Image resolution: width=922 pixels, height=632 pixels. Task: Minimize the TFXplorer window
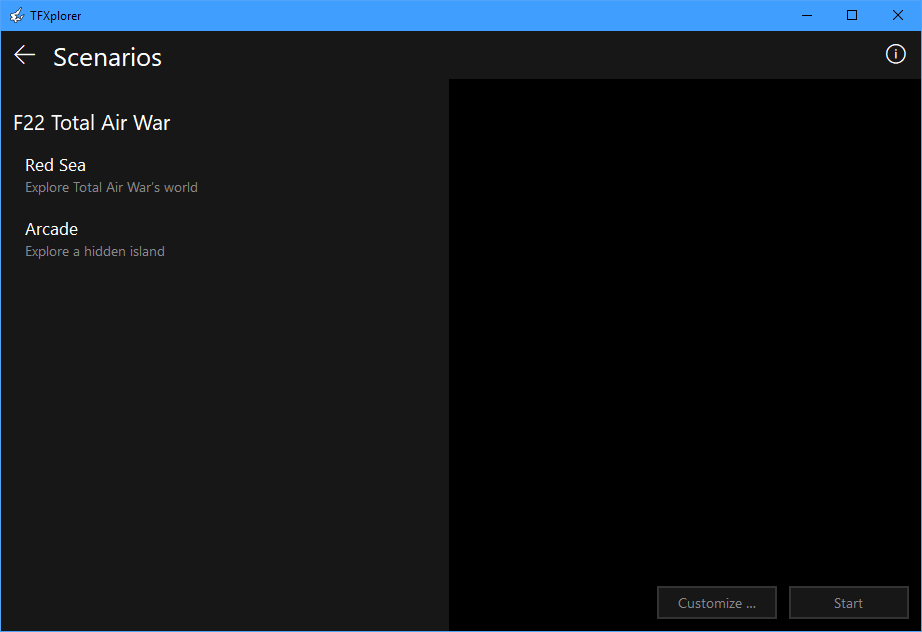[806, 15]
